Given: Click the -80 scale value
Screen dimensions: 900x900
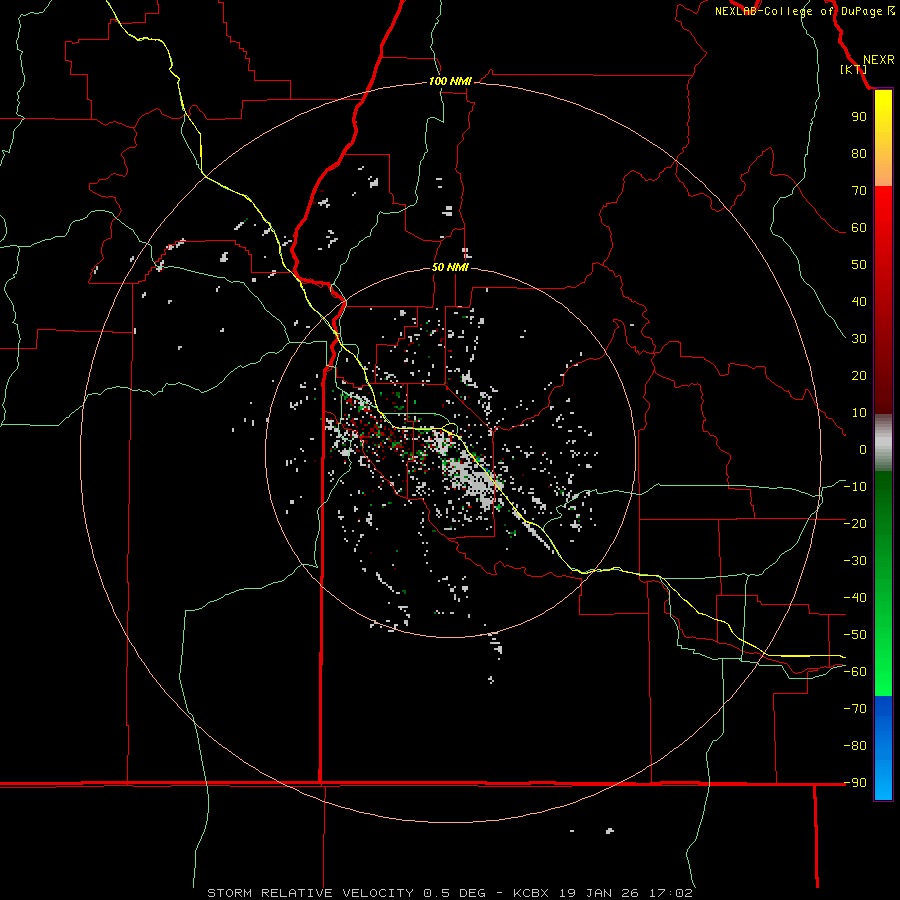Looking at the screenshot, I should pos(855,746).
